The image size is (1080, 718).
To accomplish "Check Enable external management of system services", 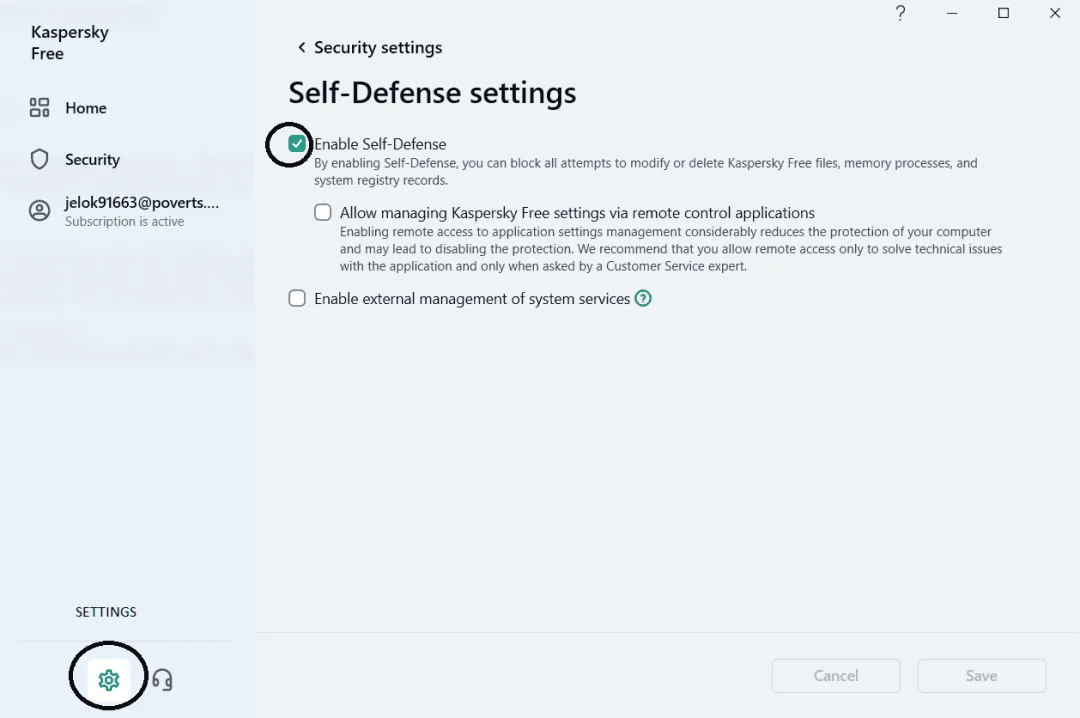I will click(x=297, y=298).
